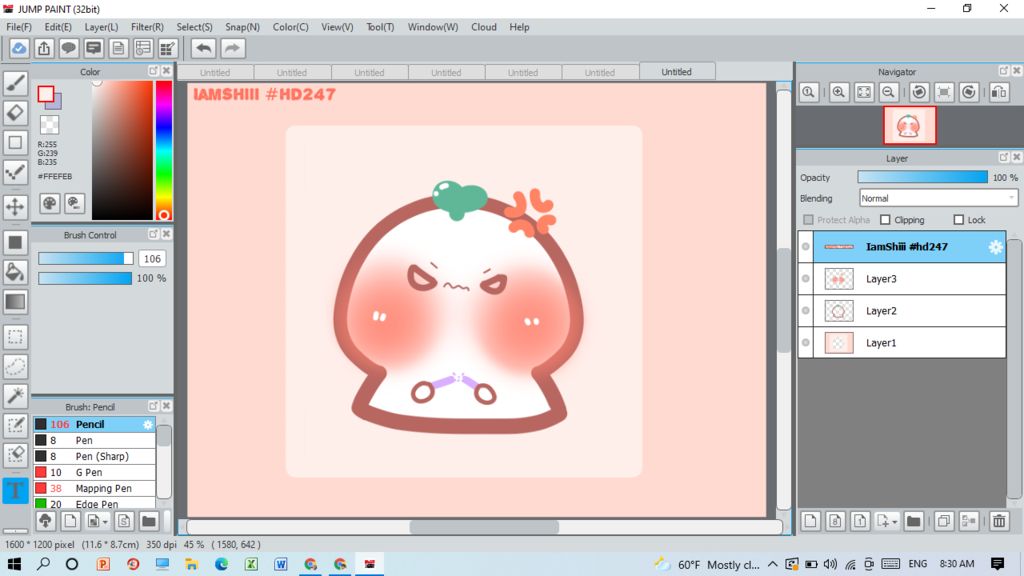Select the Magic Wand tool

[x=15, y=395]
